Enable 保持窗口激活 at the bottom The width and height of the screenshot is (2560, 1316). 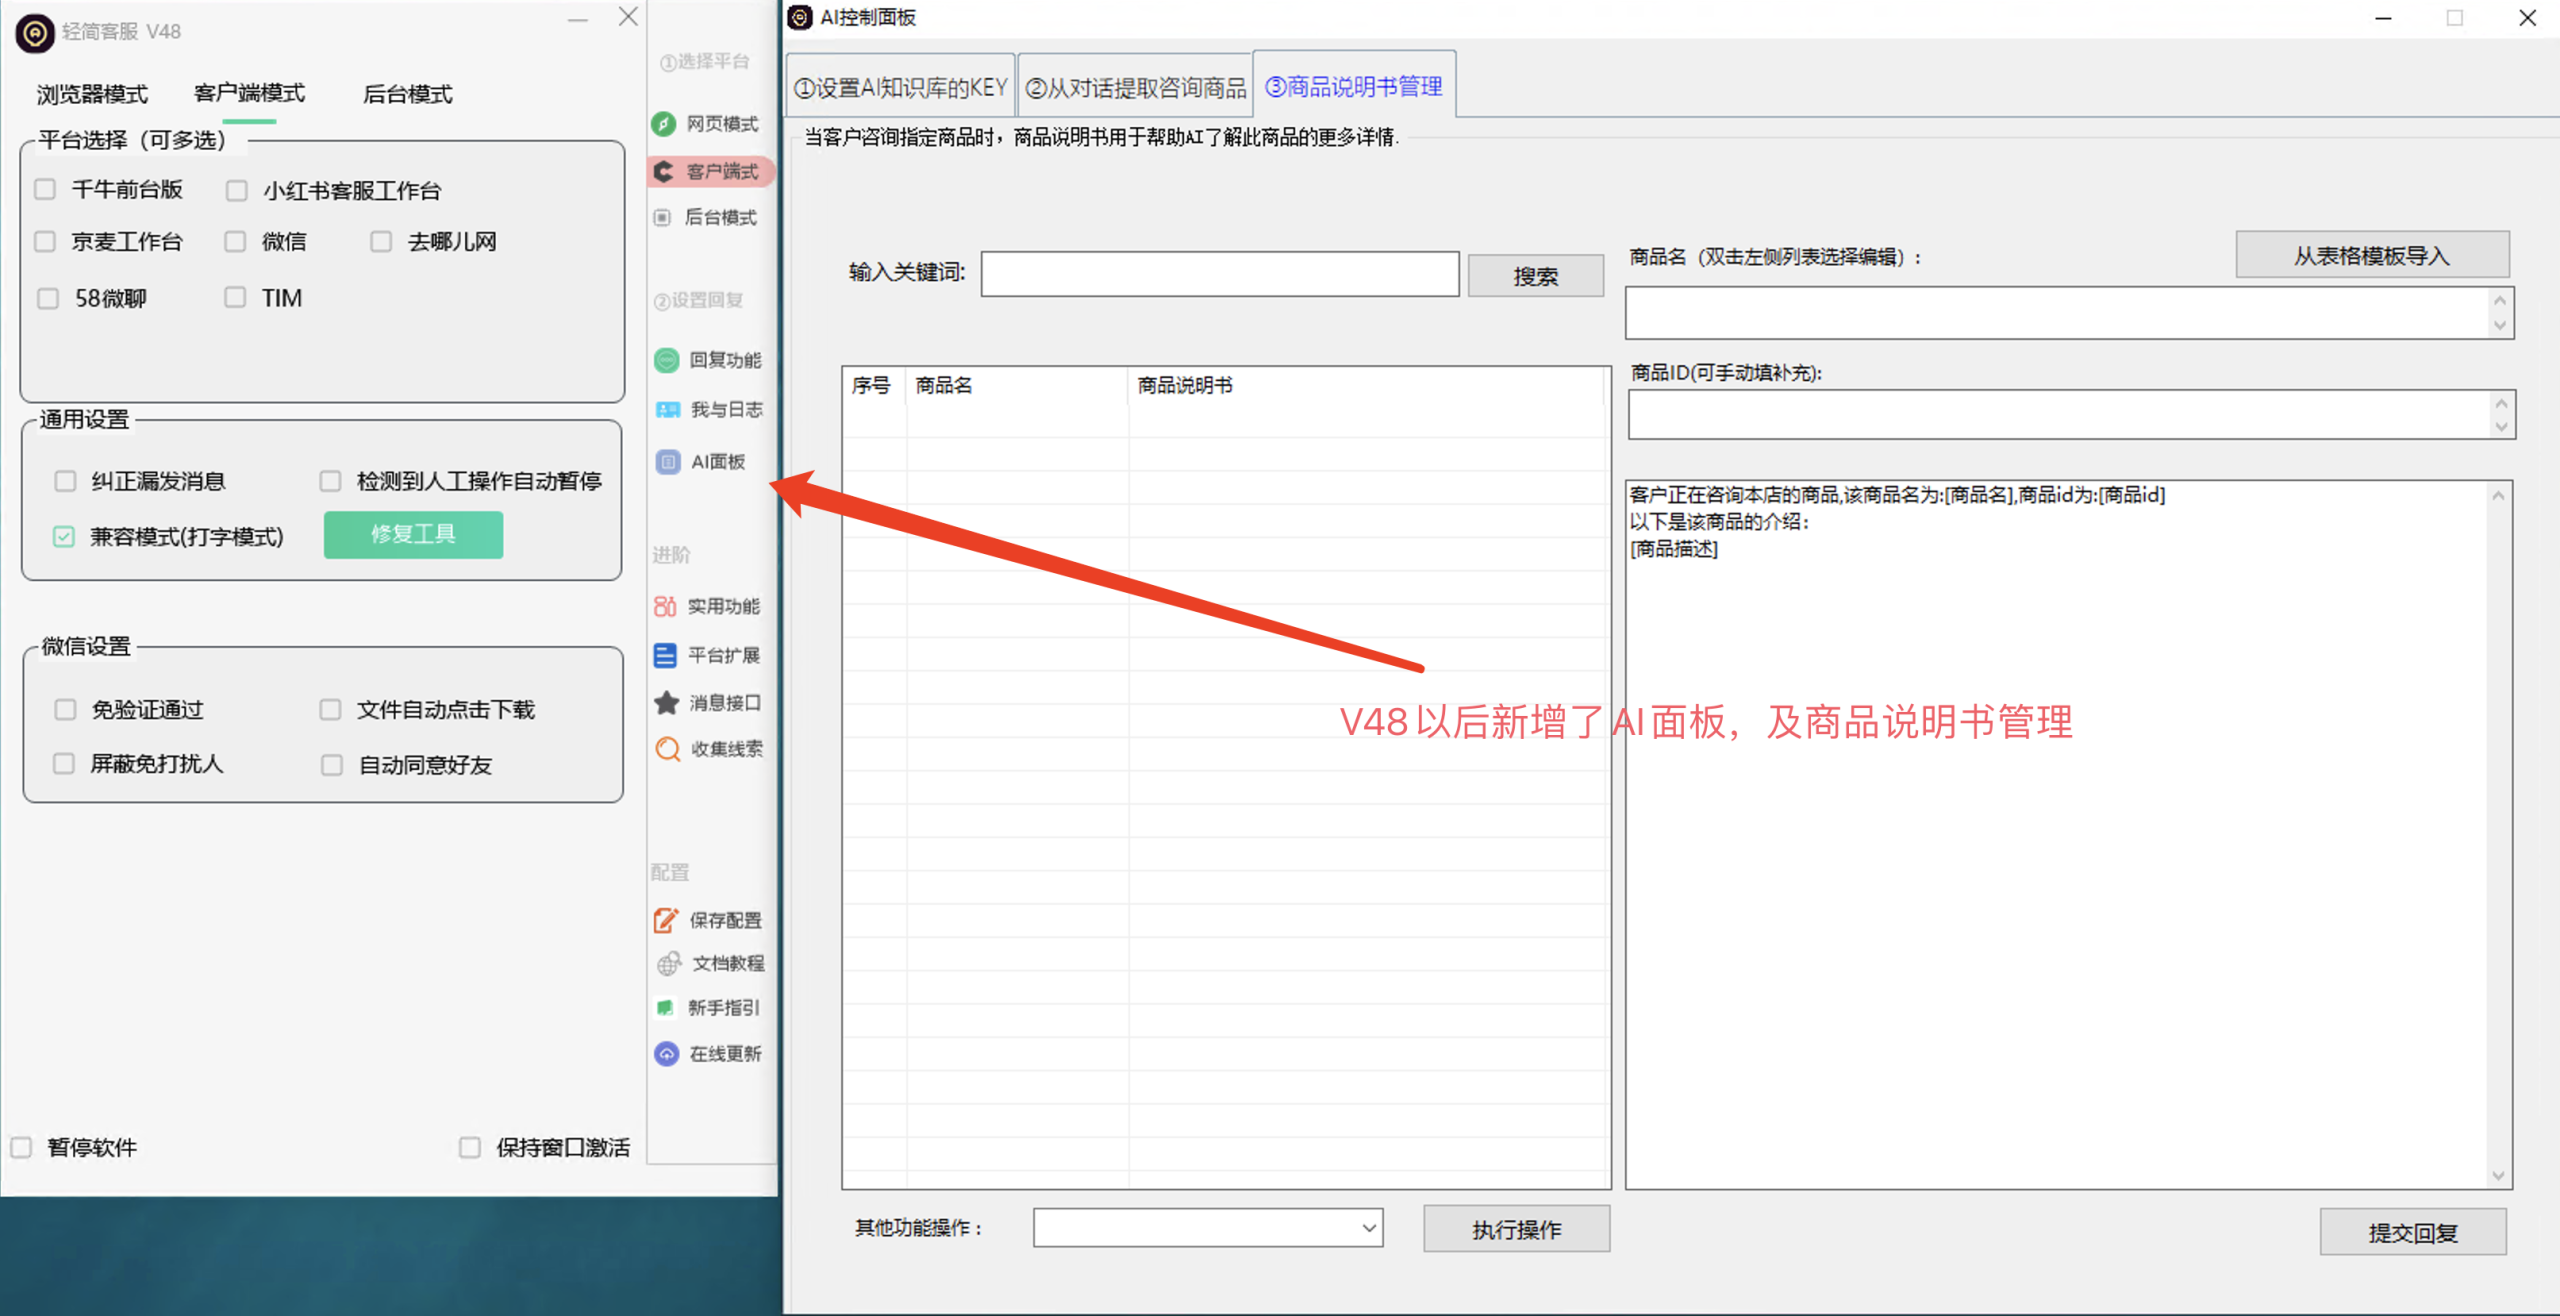[469, 1147]
